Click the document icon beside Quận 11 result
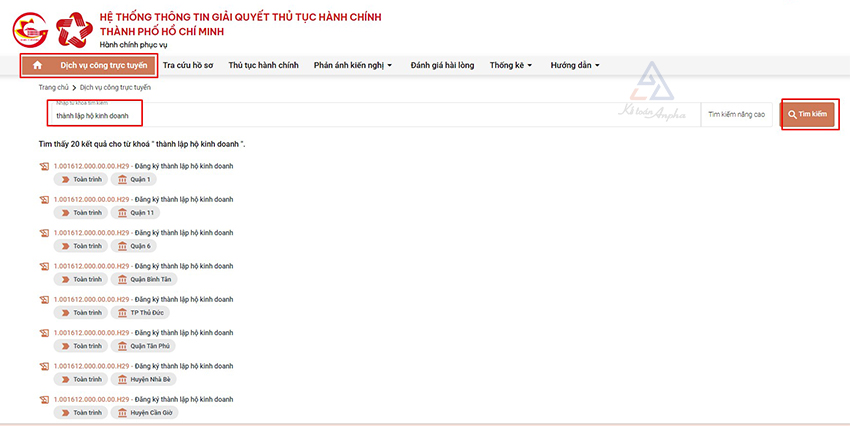Image resolution: width=850 pixels, height=426 pixels. coord(43,199)
